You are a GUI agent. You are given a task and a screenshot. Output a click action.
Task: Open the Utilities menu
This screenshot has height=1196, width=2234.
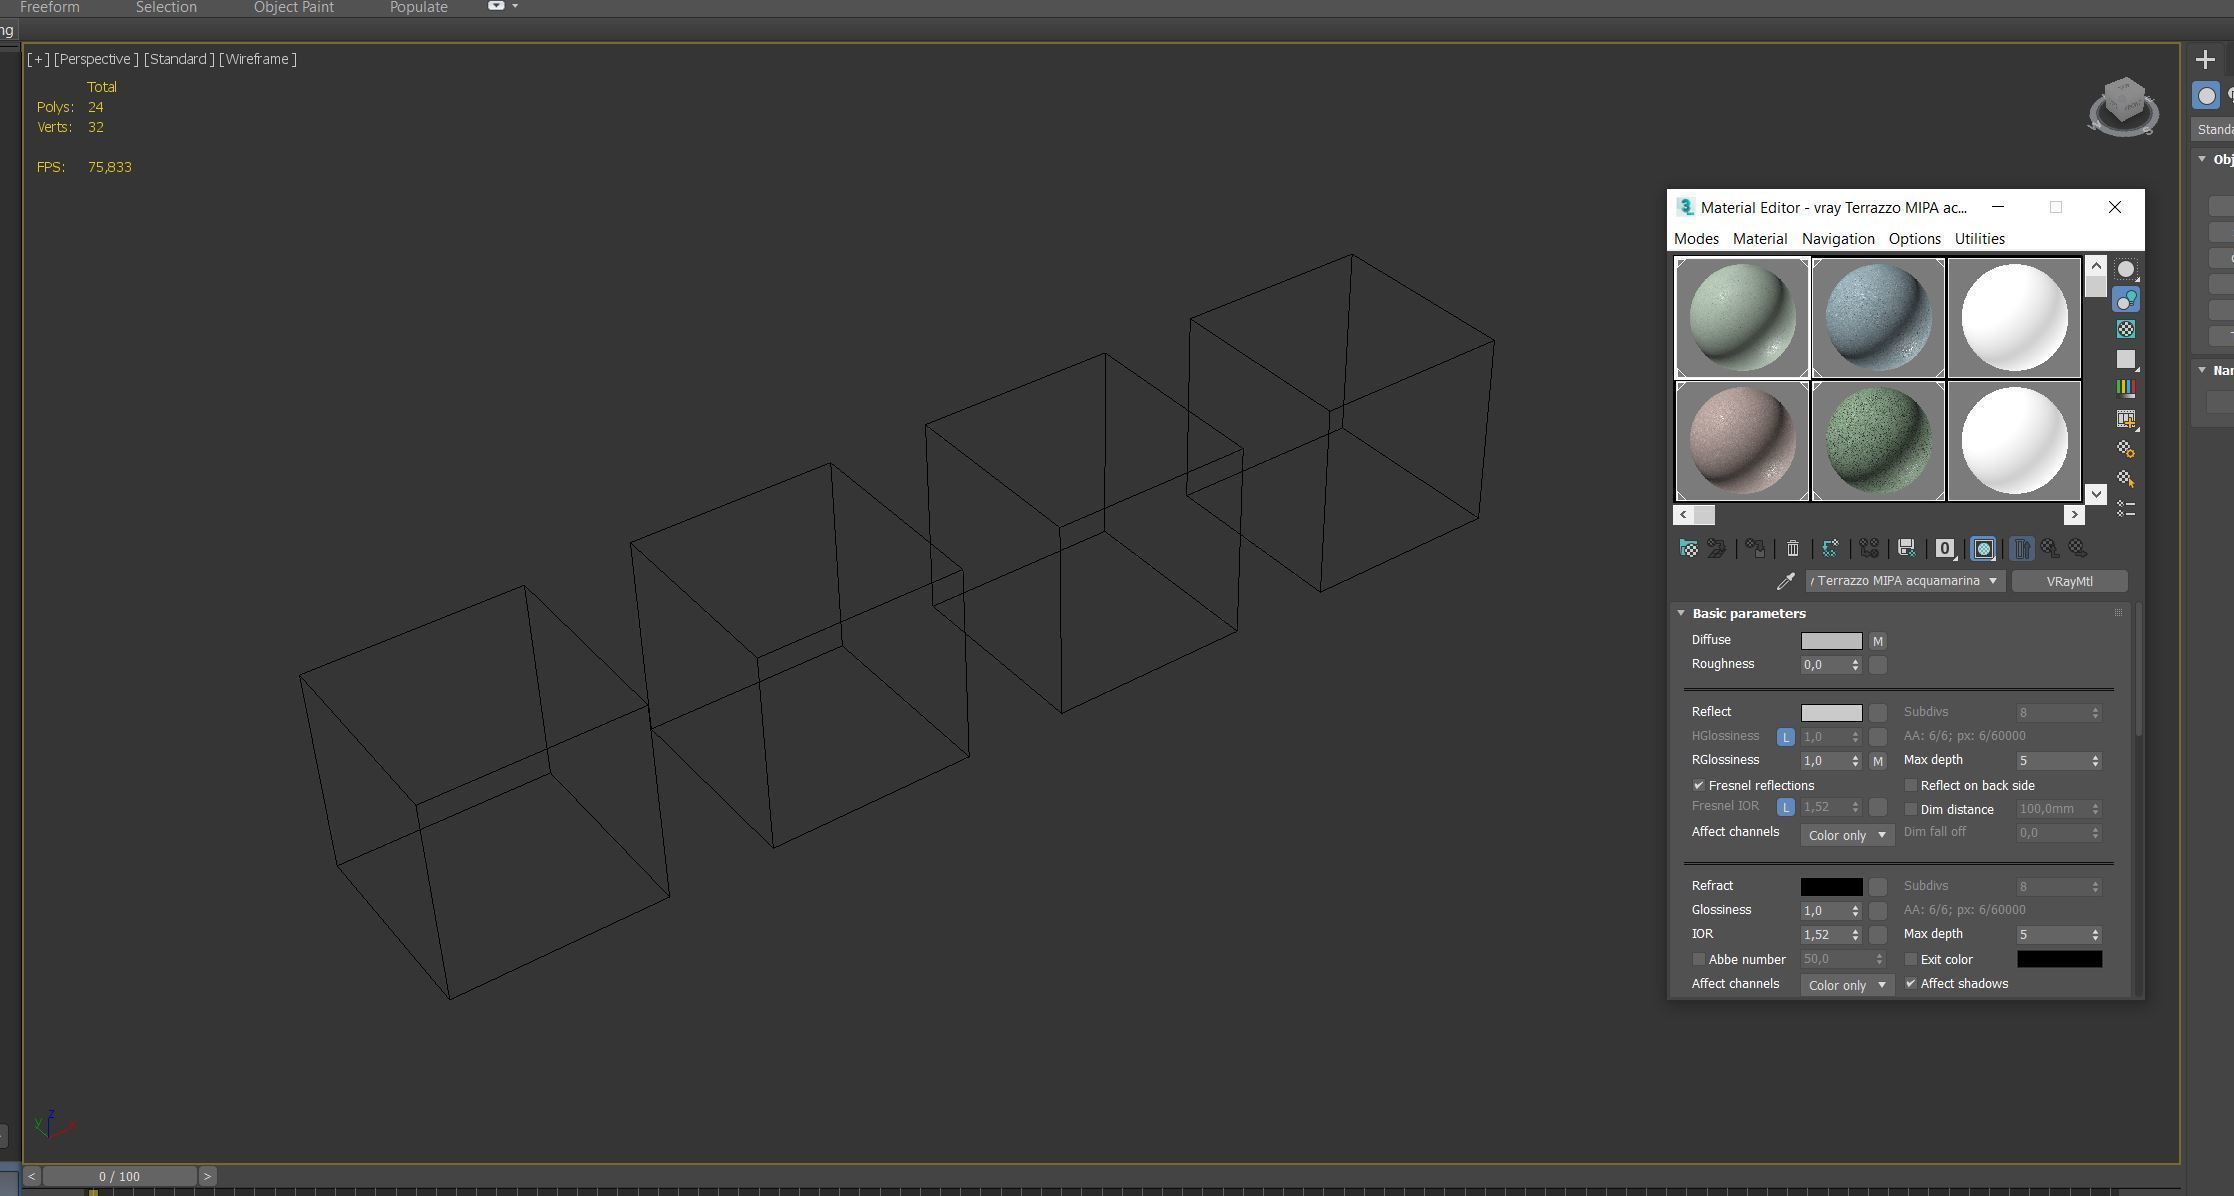tap(1979, 239)
